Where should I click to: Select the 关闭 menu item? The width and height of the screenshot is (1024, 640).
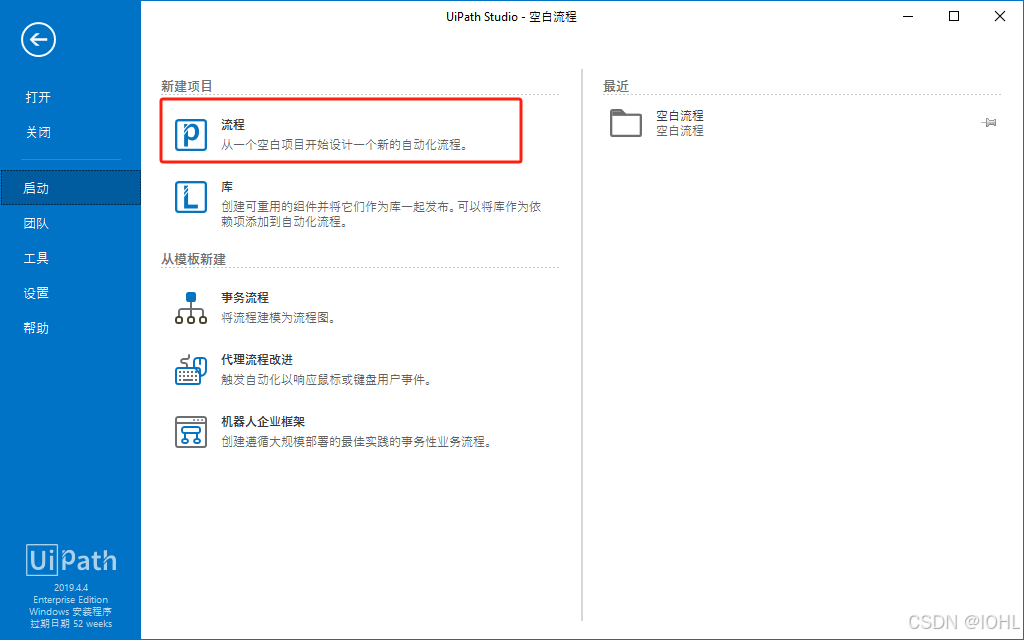click(x=38, y=132)
